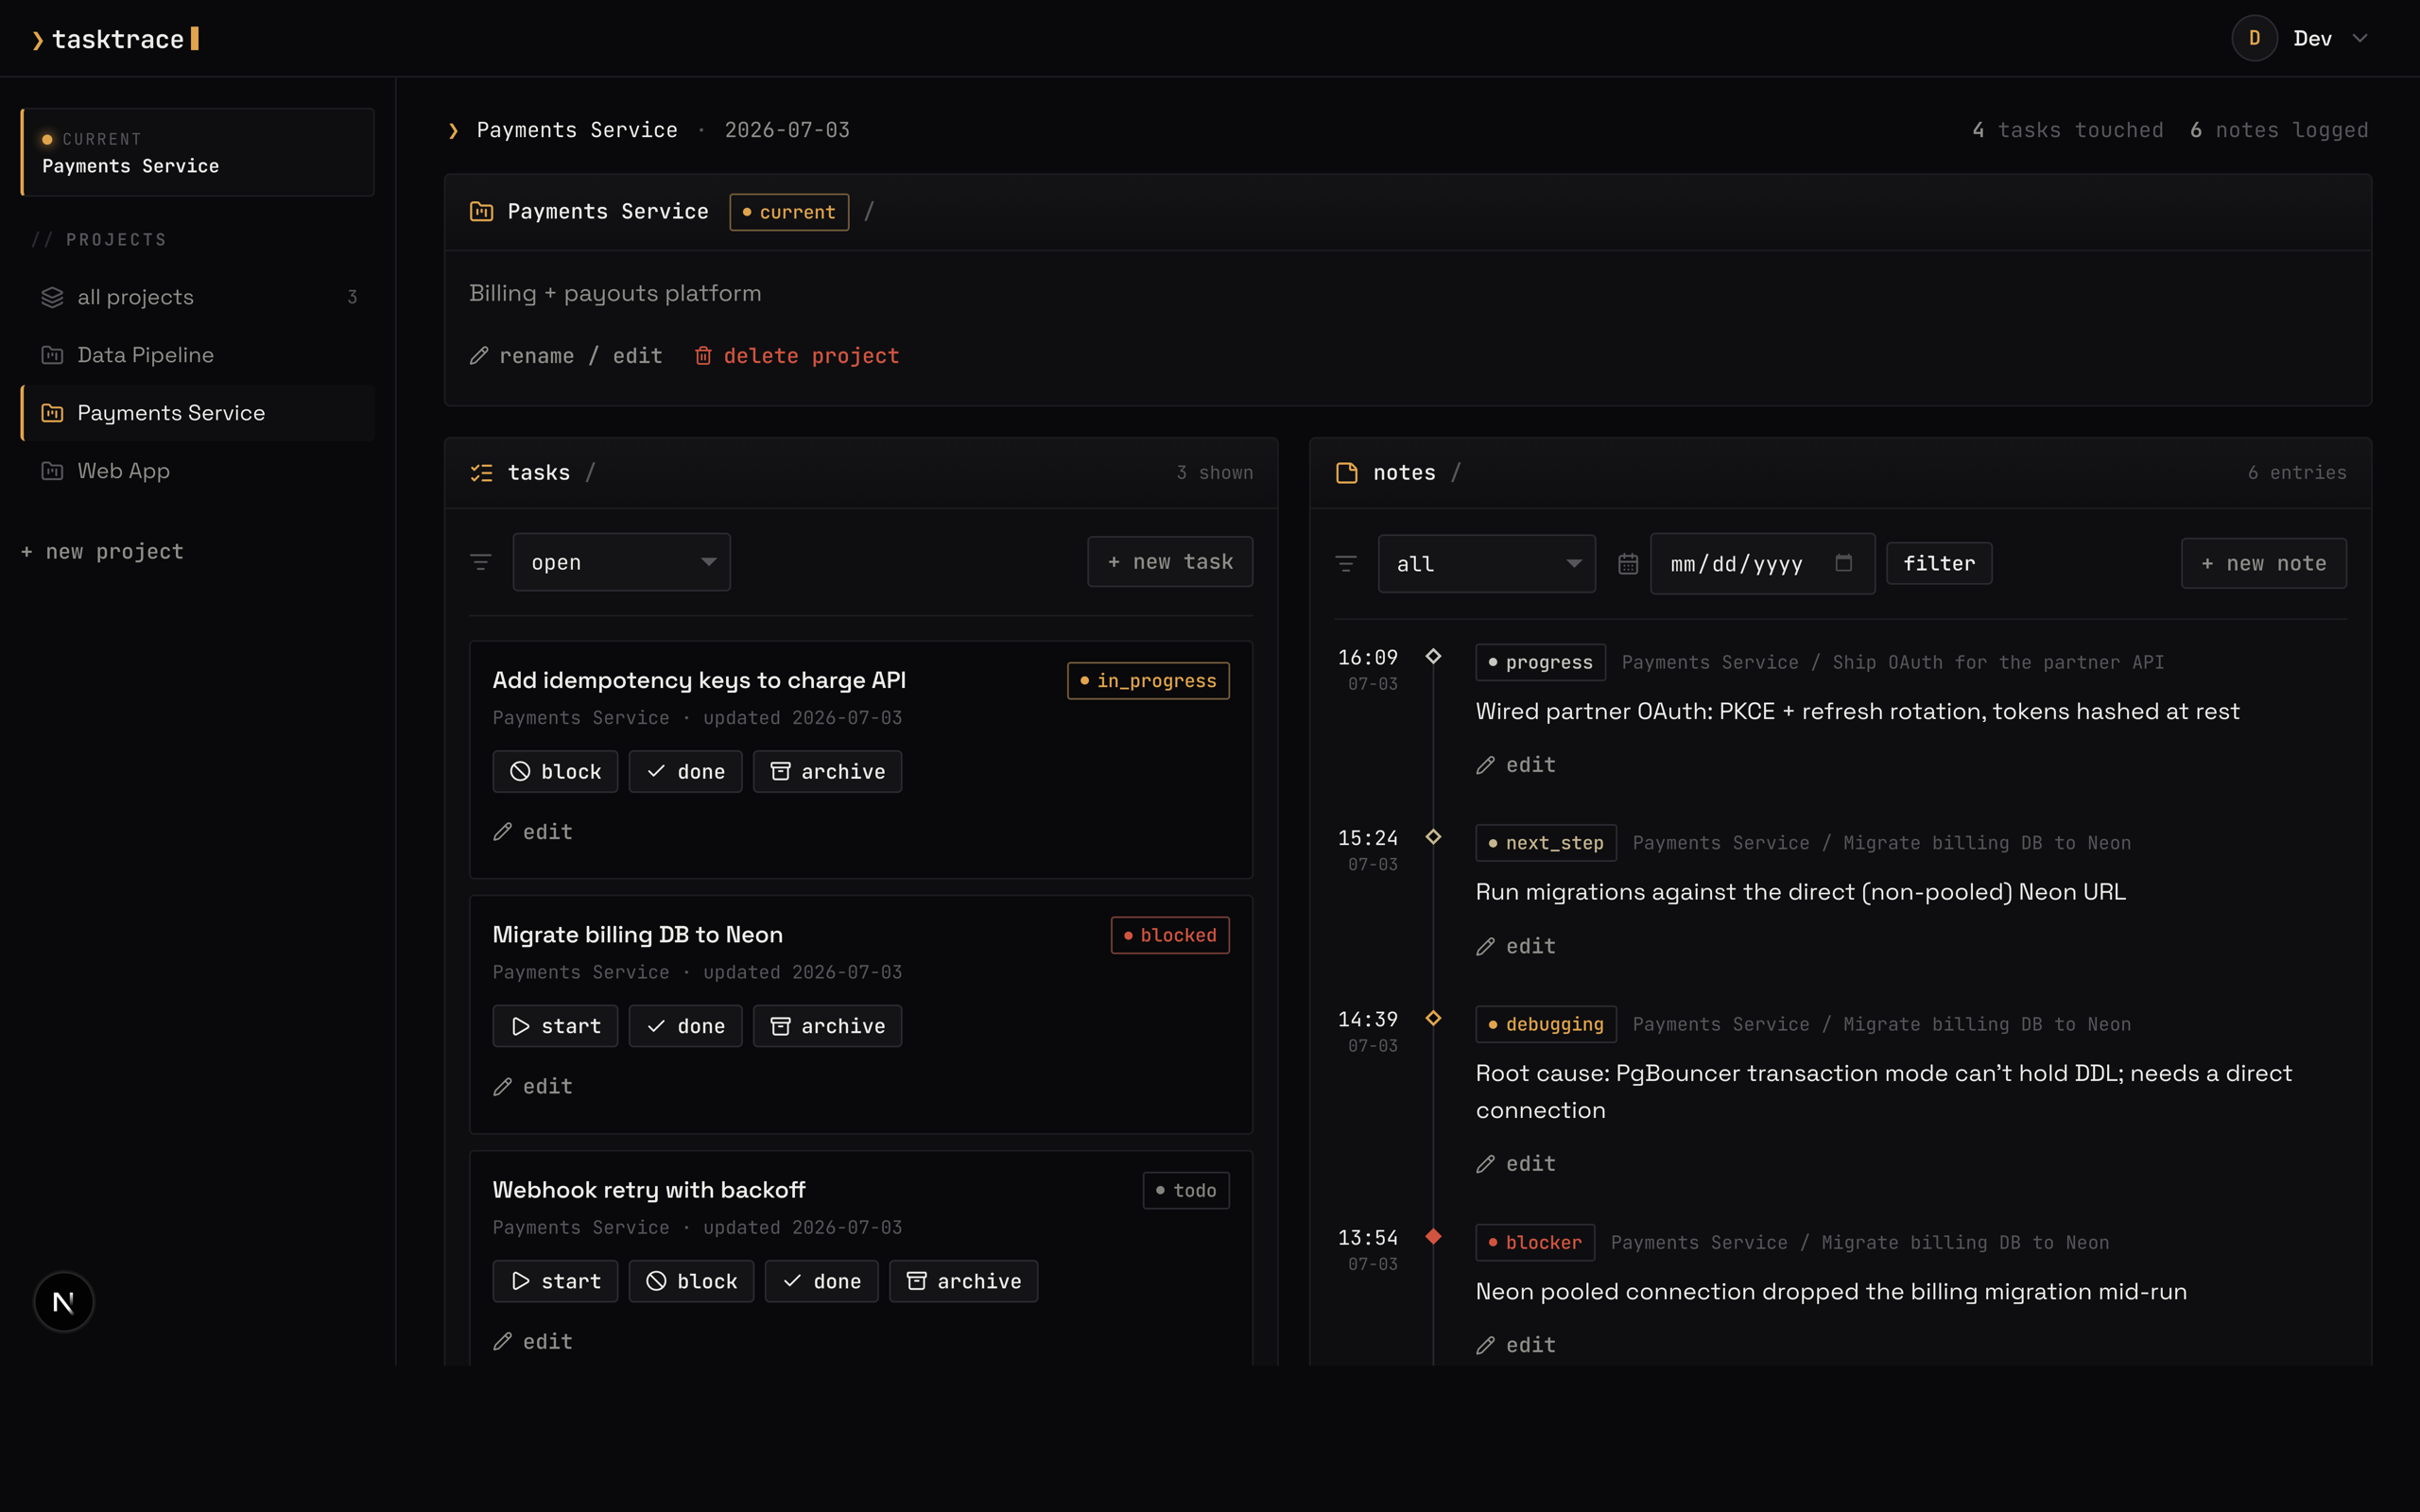Archive the Webhook retry task
The image size is (2420, 1512).
[x=963, y=1281]
